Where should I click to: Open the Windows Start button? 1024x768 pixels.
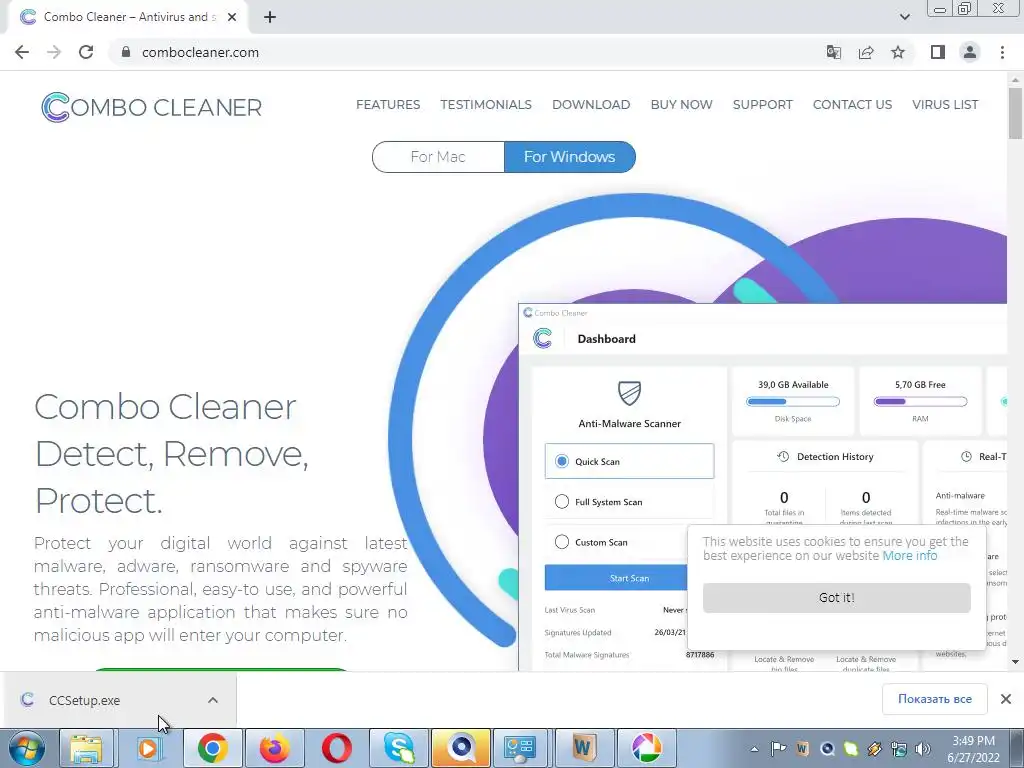(26, 748)
